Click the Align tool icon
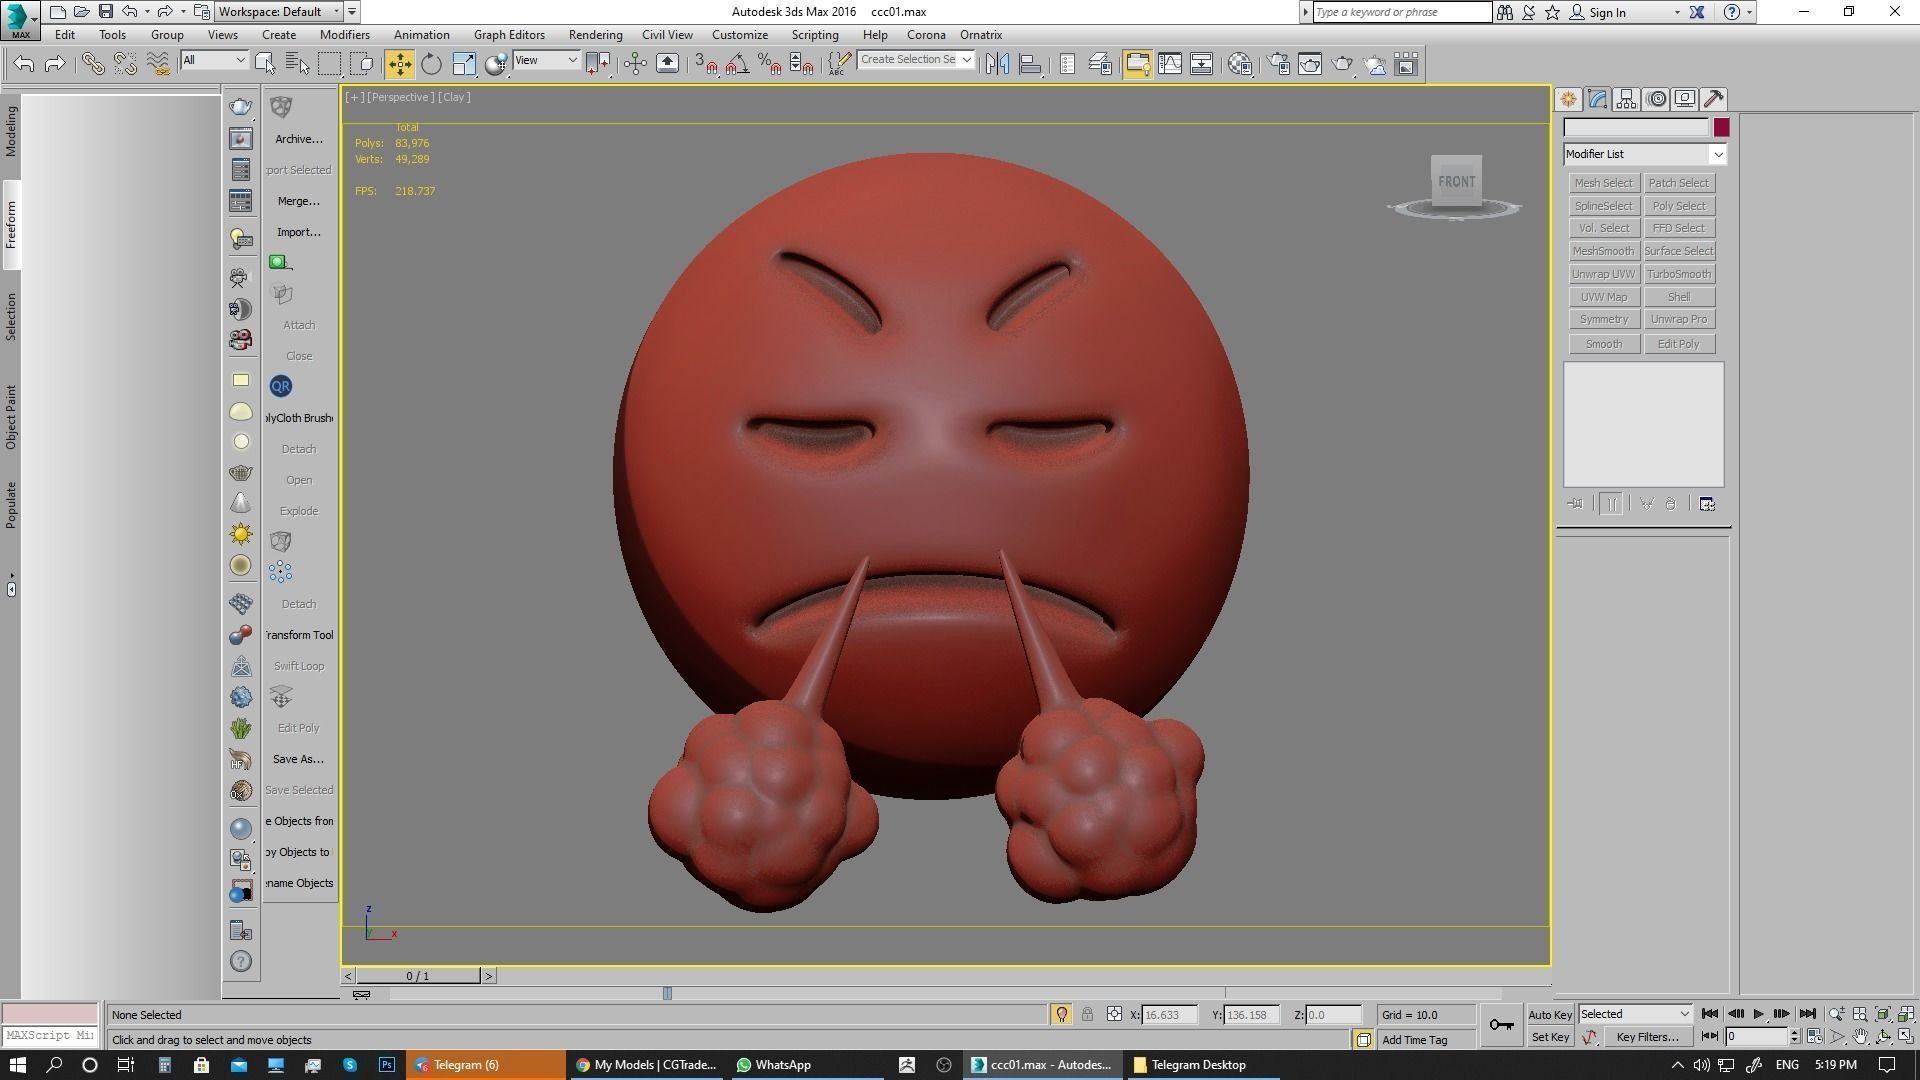Viewport: 1920px width, 1080px height. coord(1030,64)
